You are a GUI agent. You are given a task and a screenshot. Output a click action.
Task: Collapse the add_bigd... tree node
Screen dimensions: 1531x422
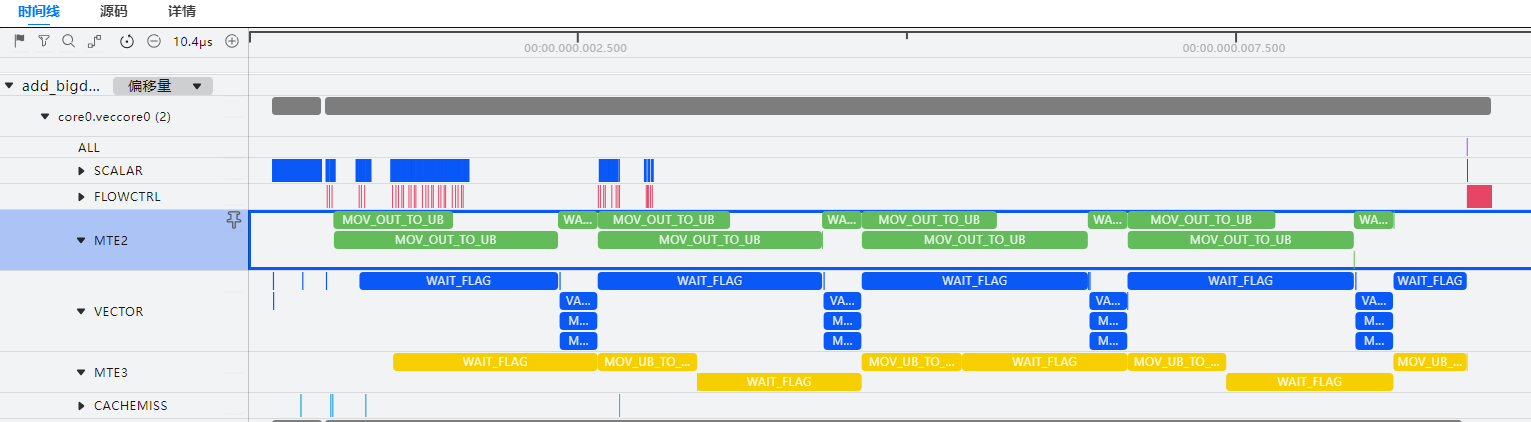[x=9, y=86]
